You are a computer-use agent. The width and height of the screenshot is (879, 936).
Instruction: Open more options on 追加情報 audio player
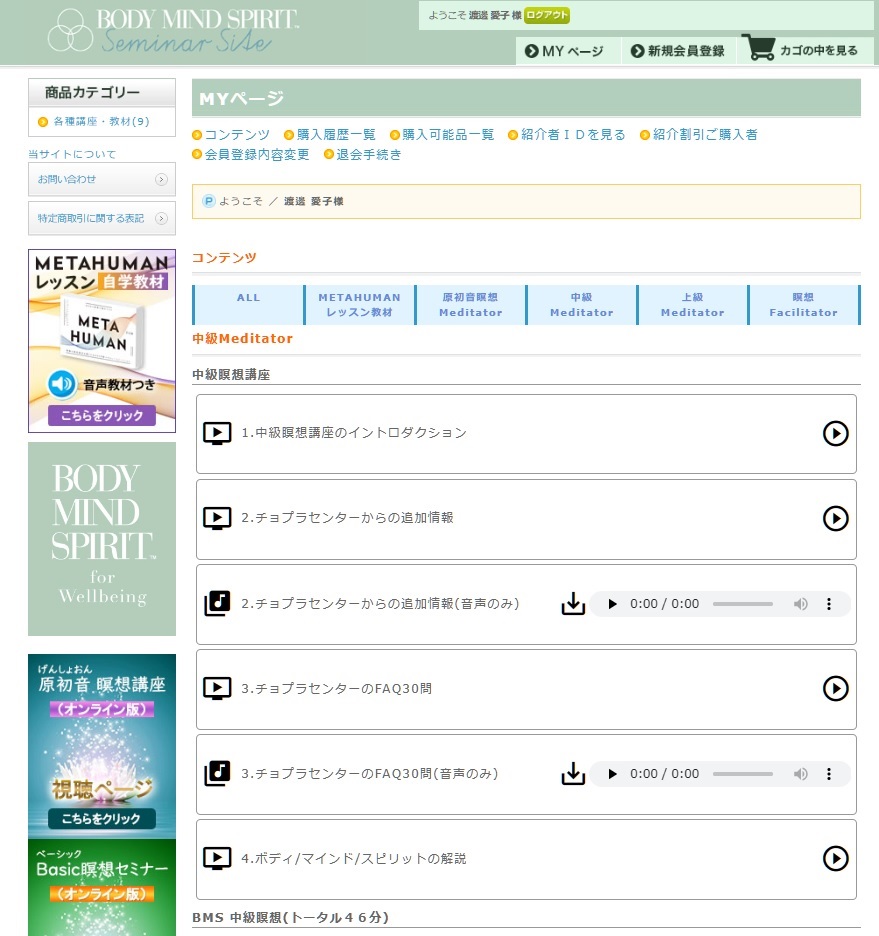829,604
